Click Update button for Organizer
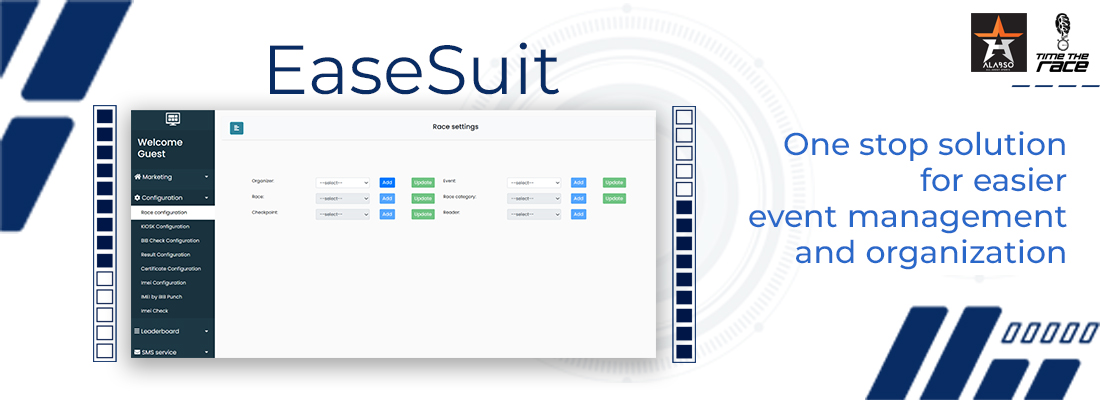1100x400 pixels. pos(423,182)
